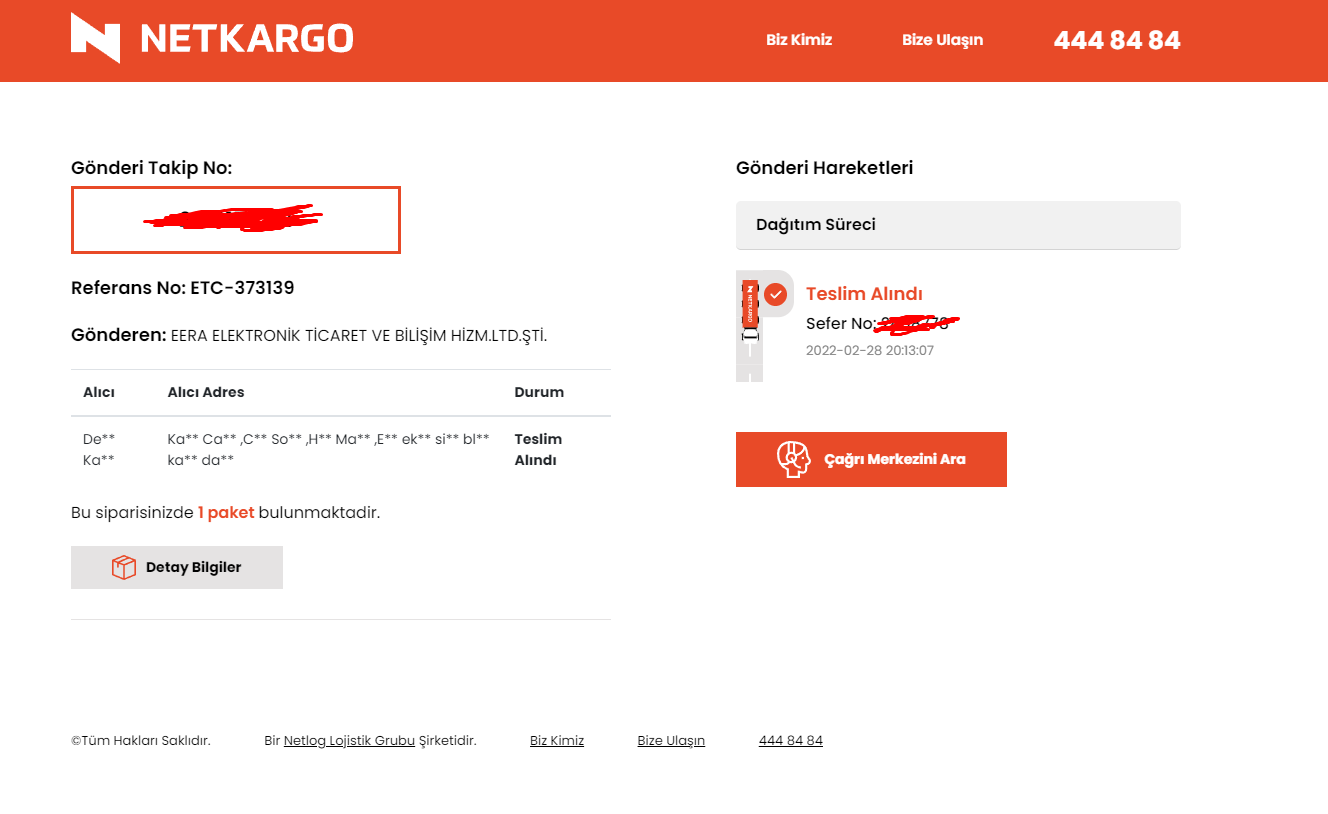1328x814 pixels.
Task: Select the Referans No ETC-373139 text
Action: [x=183, y=288]
